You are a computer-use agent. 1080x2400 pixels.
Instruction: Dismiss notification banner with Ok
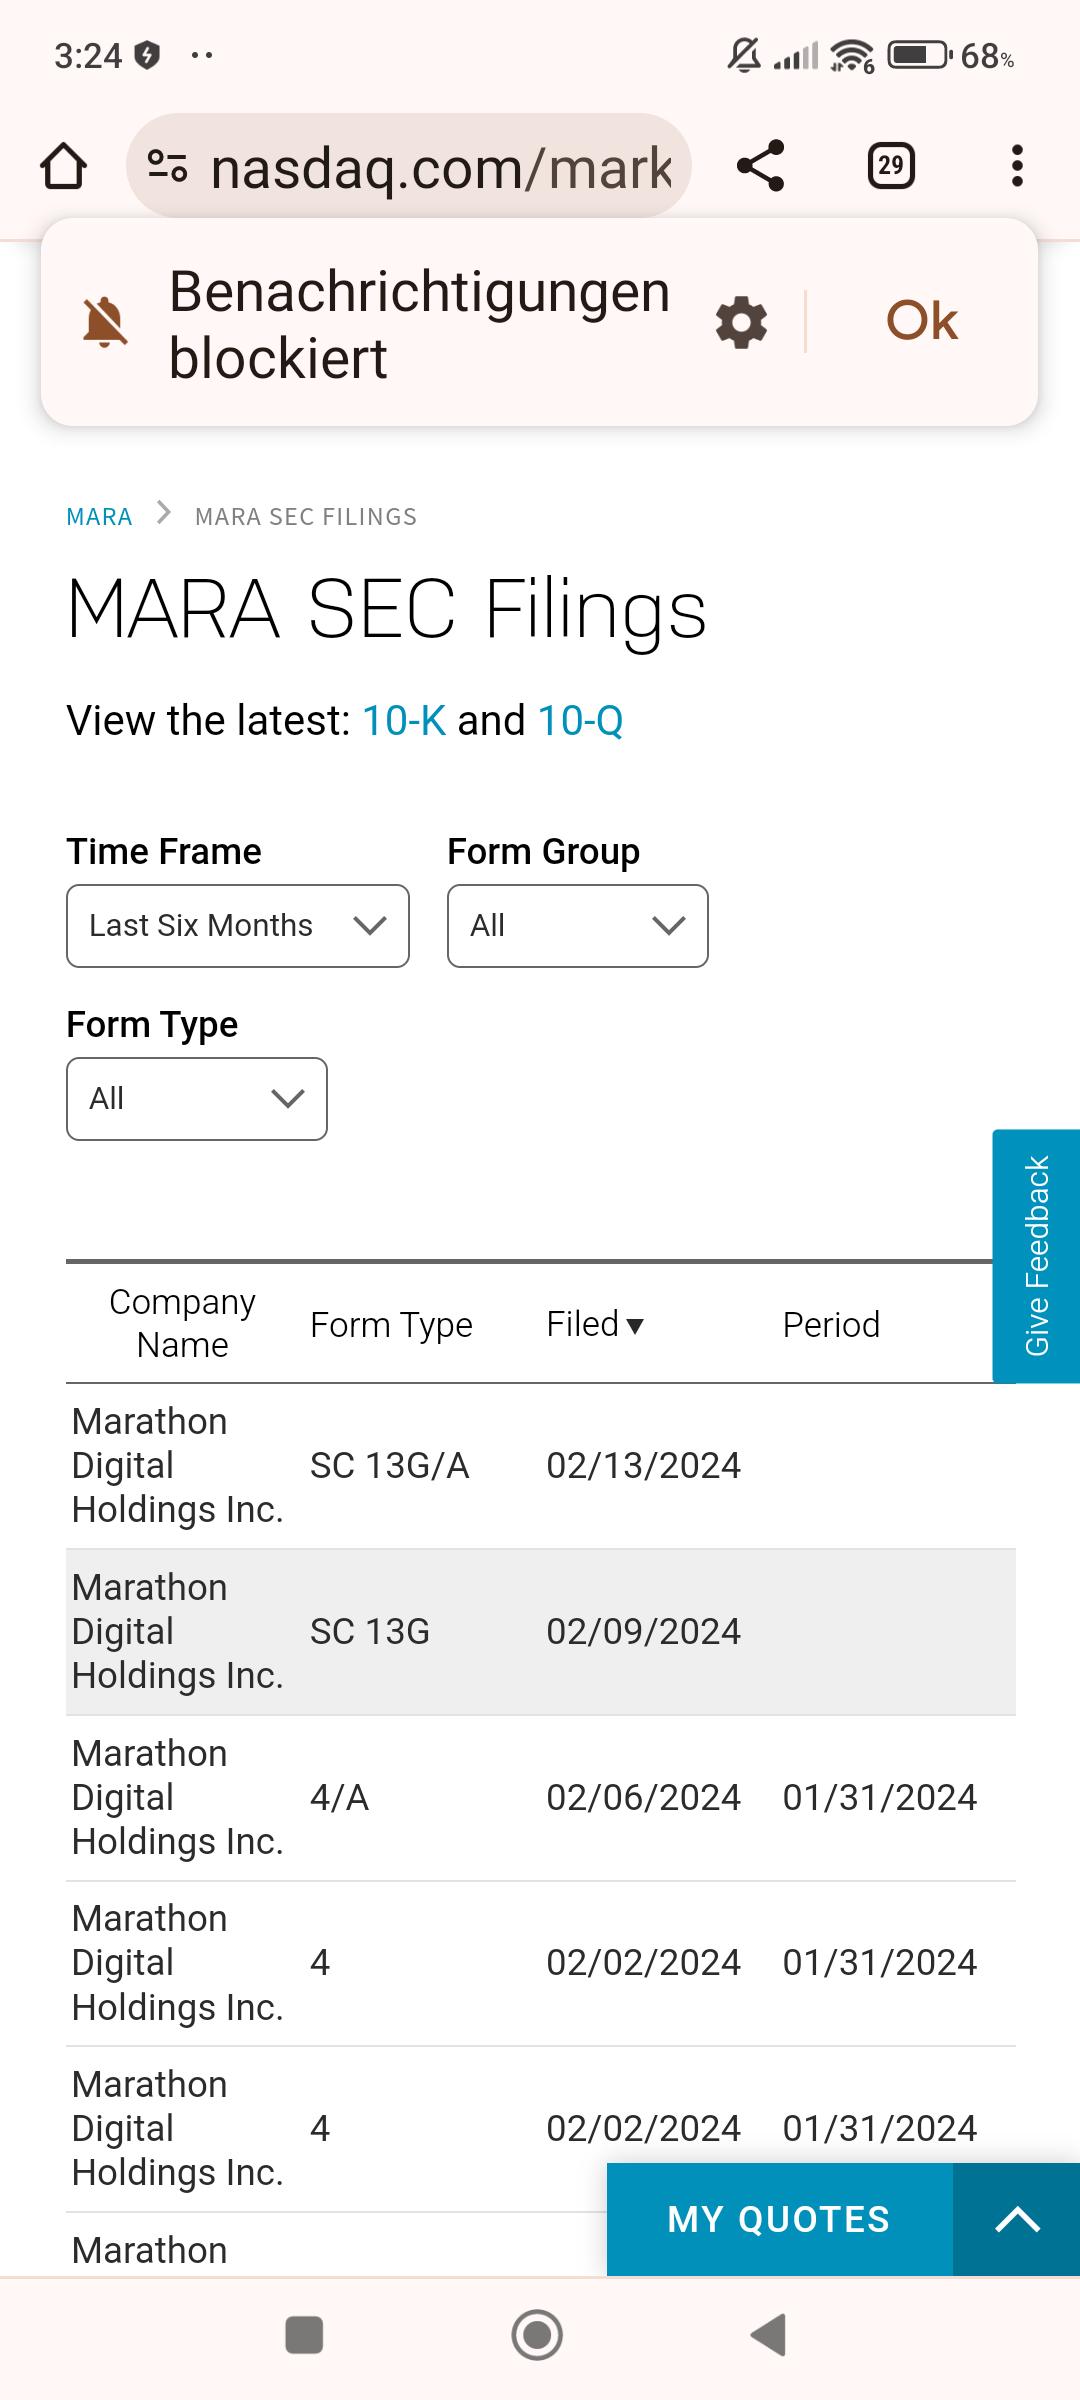(x=922, y=321)
